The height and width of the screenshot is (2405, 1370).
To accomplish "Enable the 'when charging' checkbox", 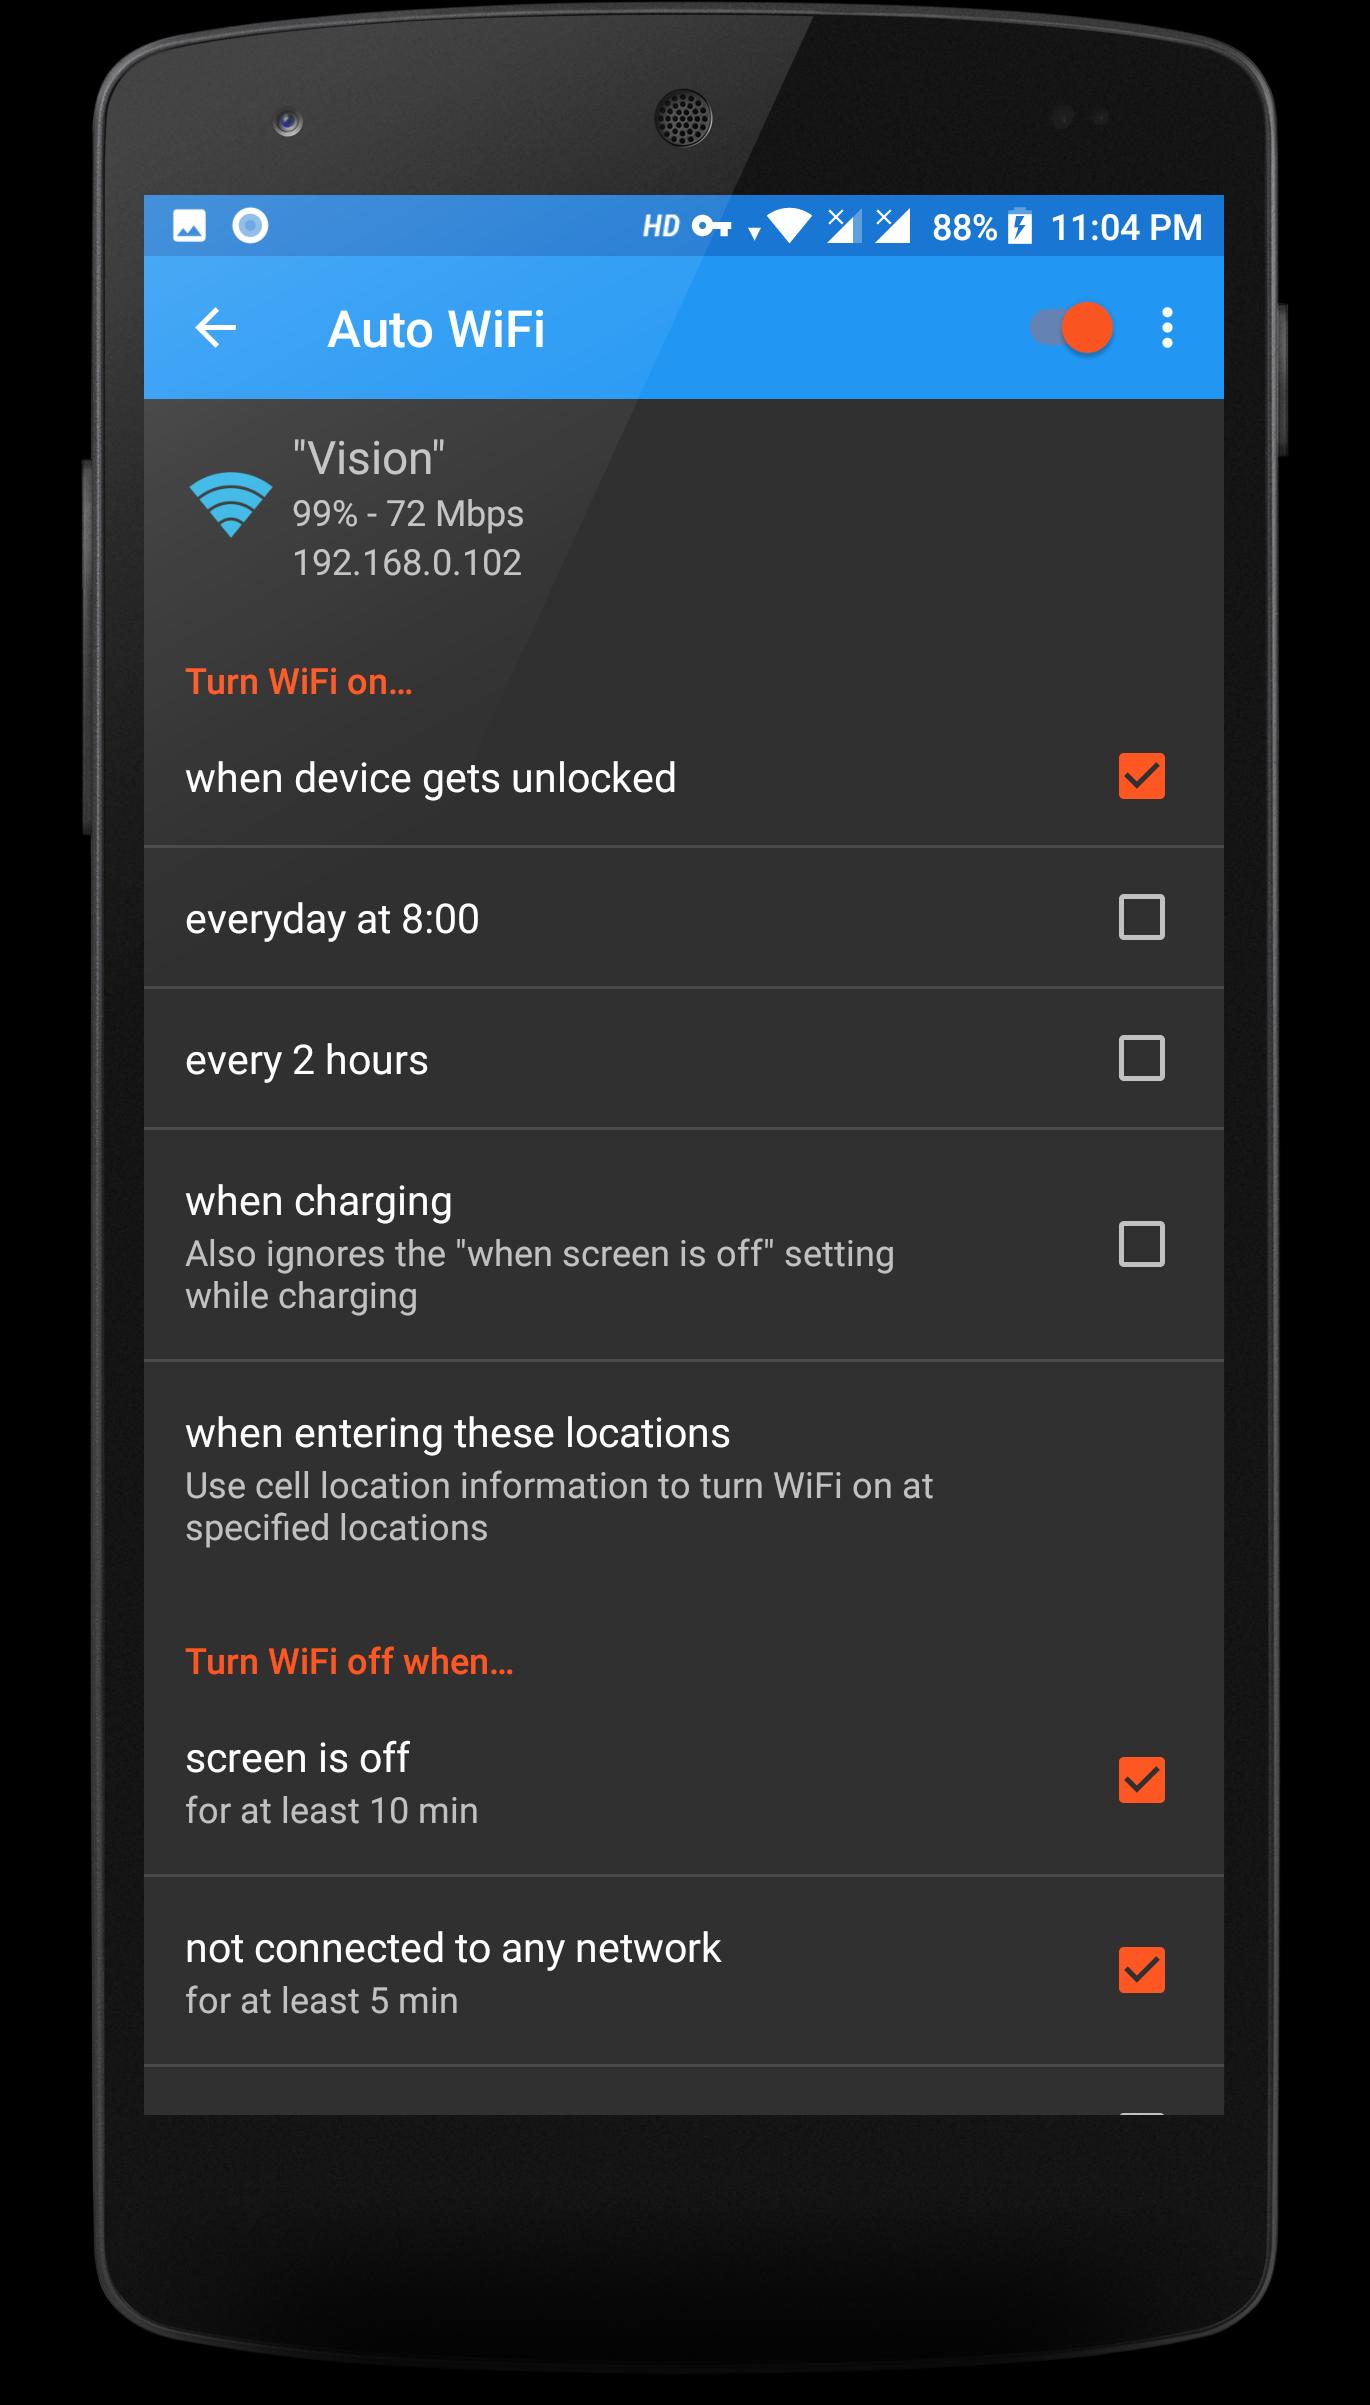I will tap(1141, 1244).
